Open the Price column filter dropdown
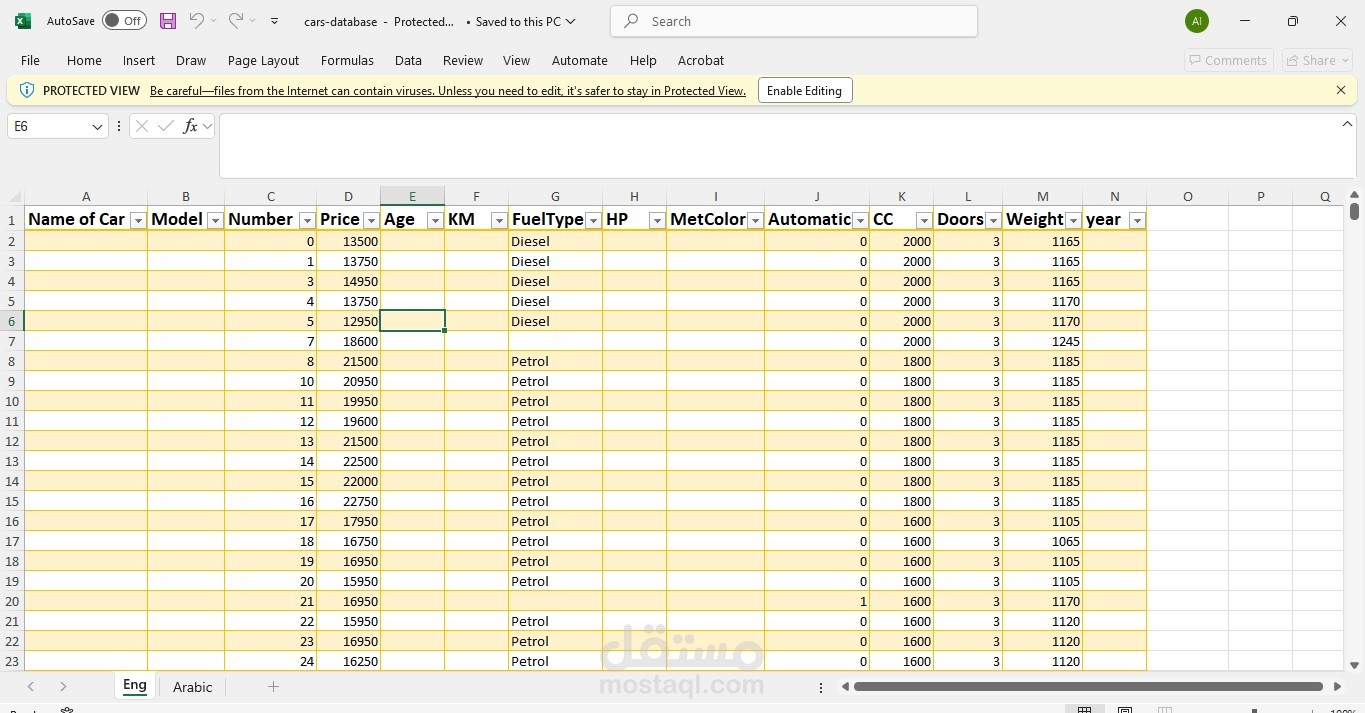 coord(371,219)
